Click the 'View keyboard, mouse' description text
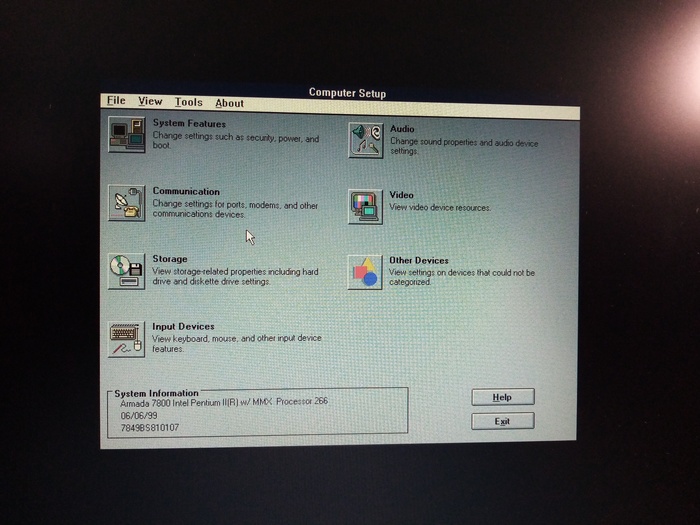The width and height of the screenshot is (700, 525). pos(237,343)
